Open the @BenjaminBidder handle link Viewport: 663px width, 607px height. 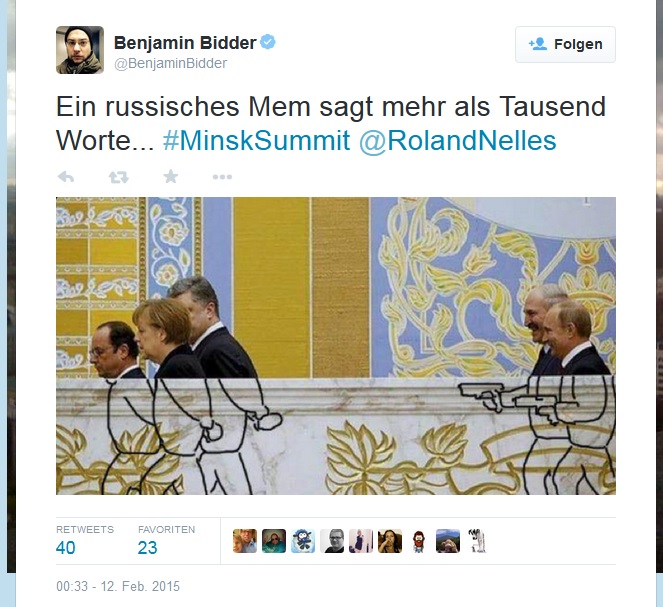coord(171,63)
